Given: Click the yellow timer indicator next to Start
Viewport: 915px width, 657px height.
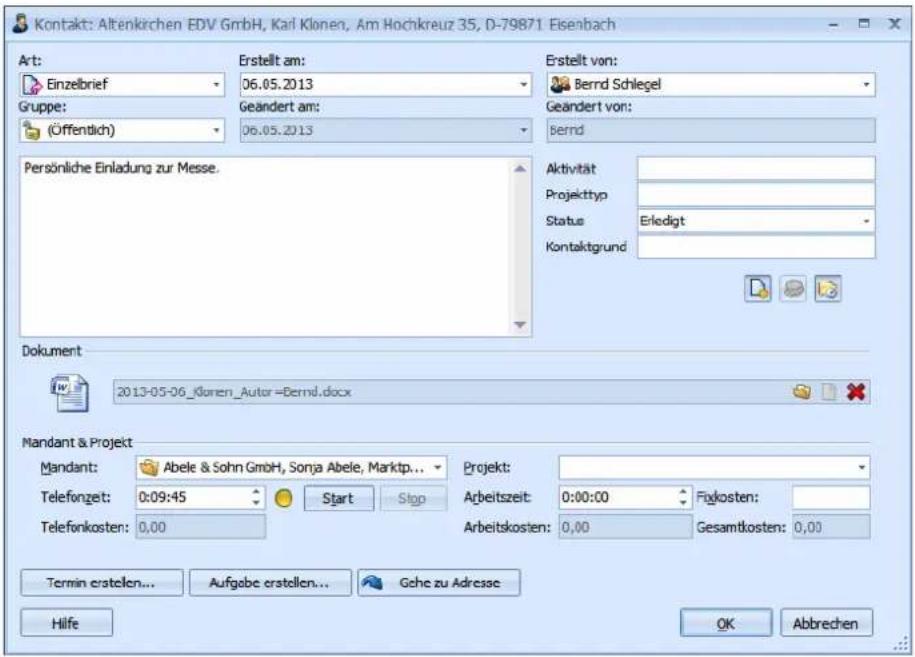Looking at the screenshot, I should pyautogui.click(x=284, y=498).
